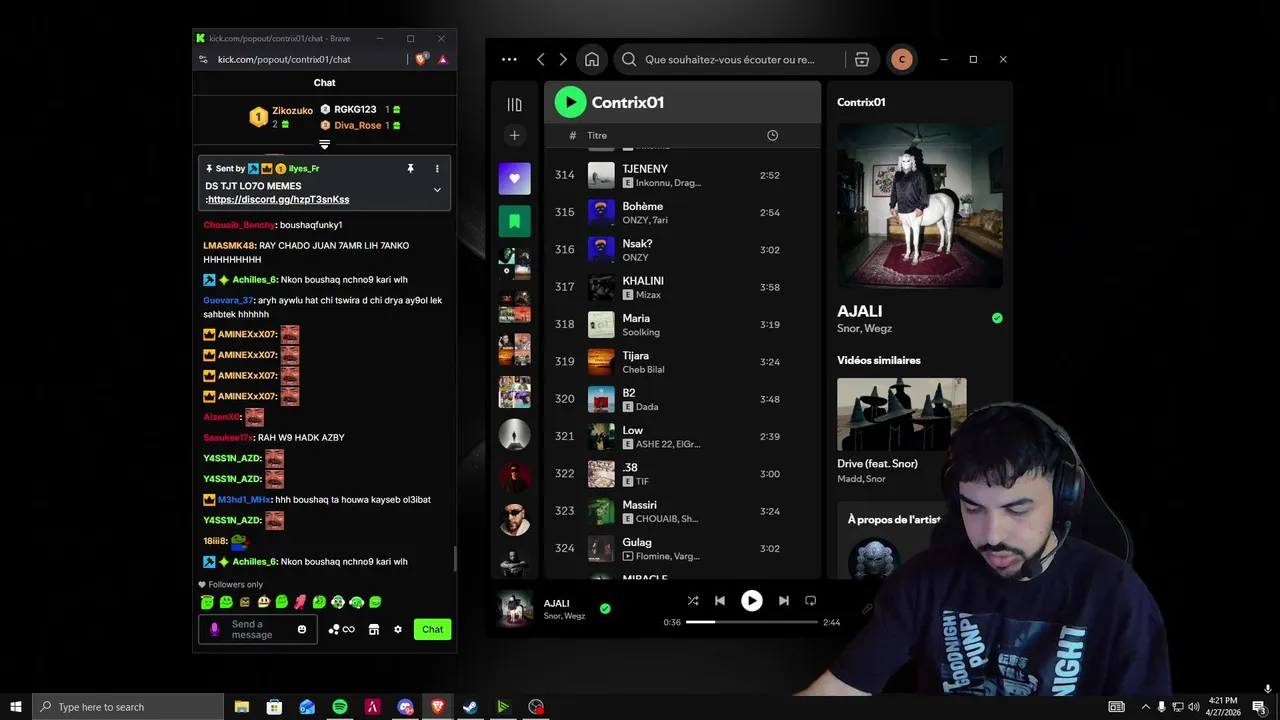Open chat settings gear icon
The image size is (1280, 720).
[x=398, y=629]
